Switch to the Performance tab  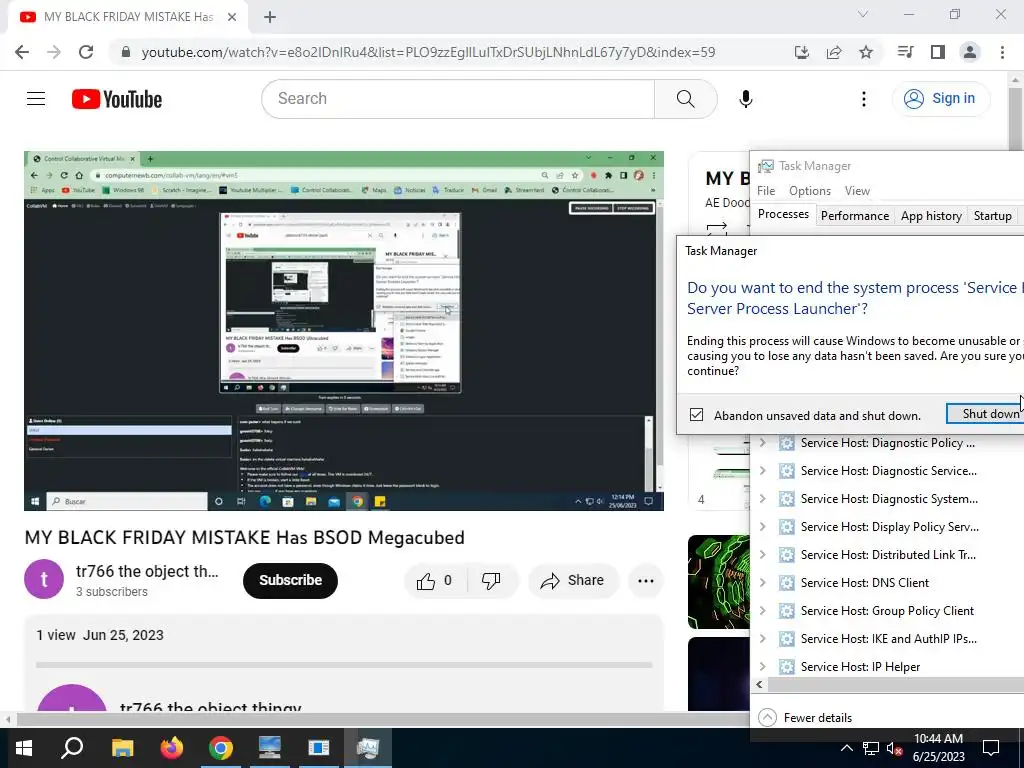(855, 216)
